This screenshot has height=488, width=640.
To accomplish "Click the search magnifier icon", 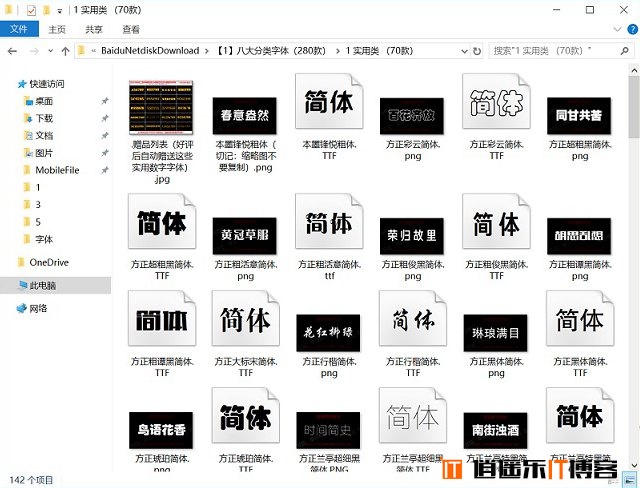I will coord(624,51).
